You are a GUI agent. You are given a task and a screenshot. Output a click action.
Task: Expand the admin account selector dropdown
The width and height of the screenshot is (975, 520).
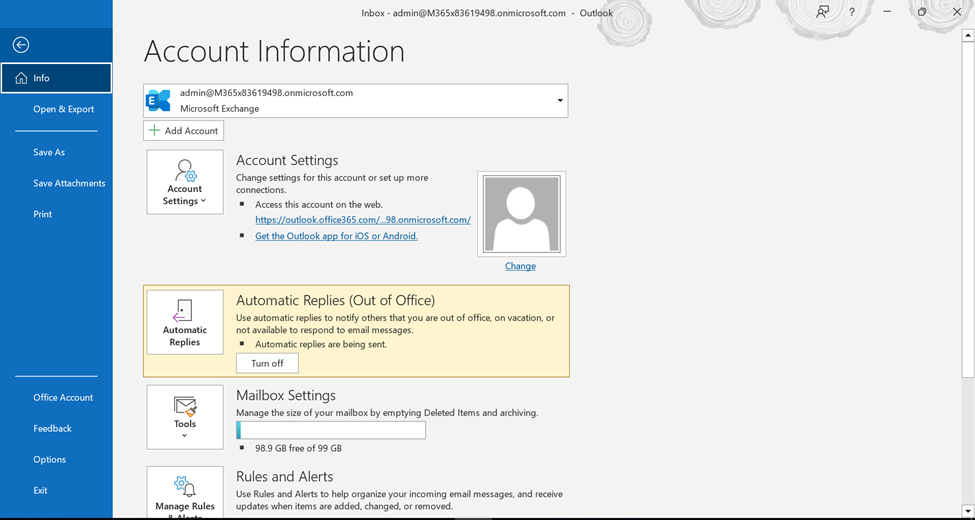[x=560, y=101]
